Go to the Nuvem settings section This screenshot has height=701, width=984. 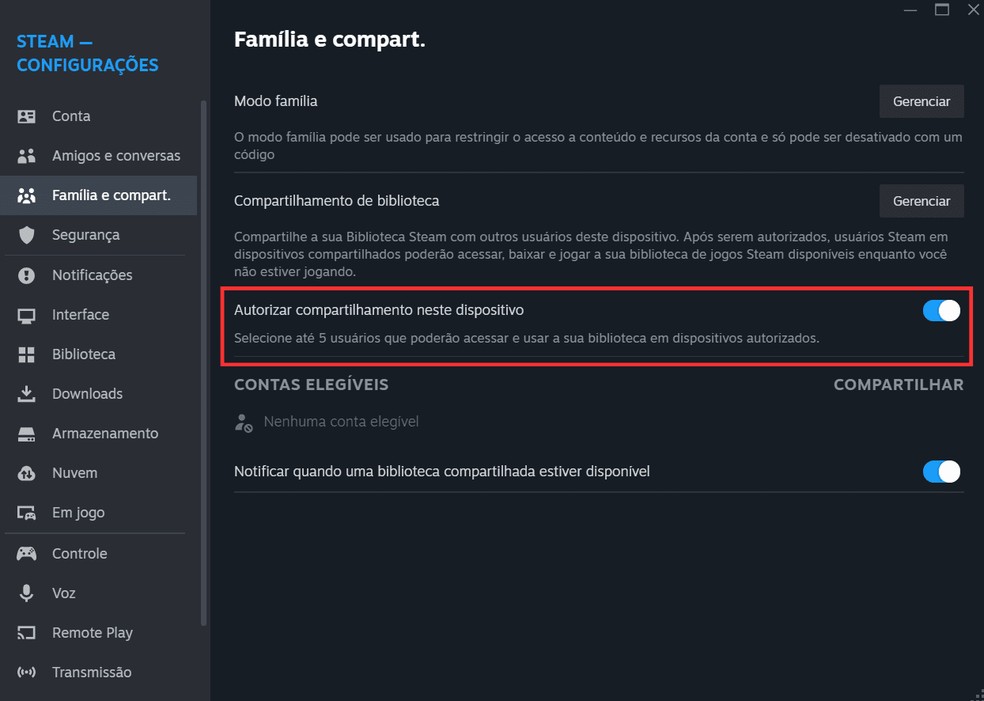click(75, 473)
